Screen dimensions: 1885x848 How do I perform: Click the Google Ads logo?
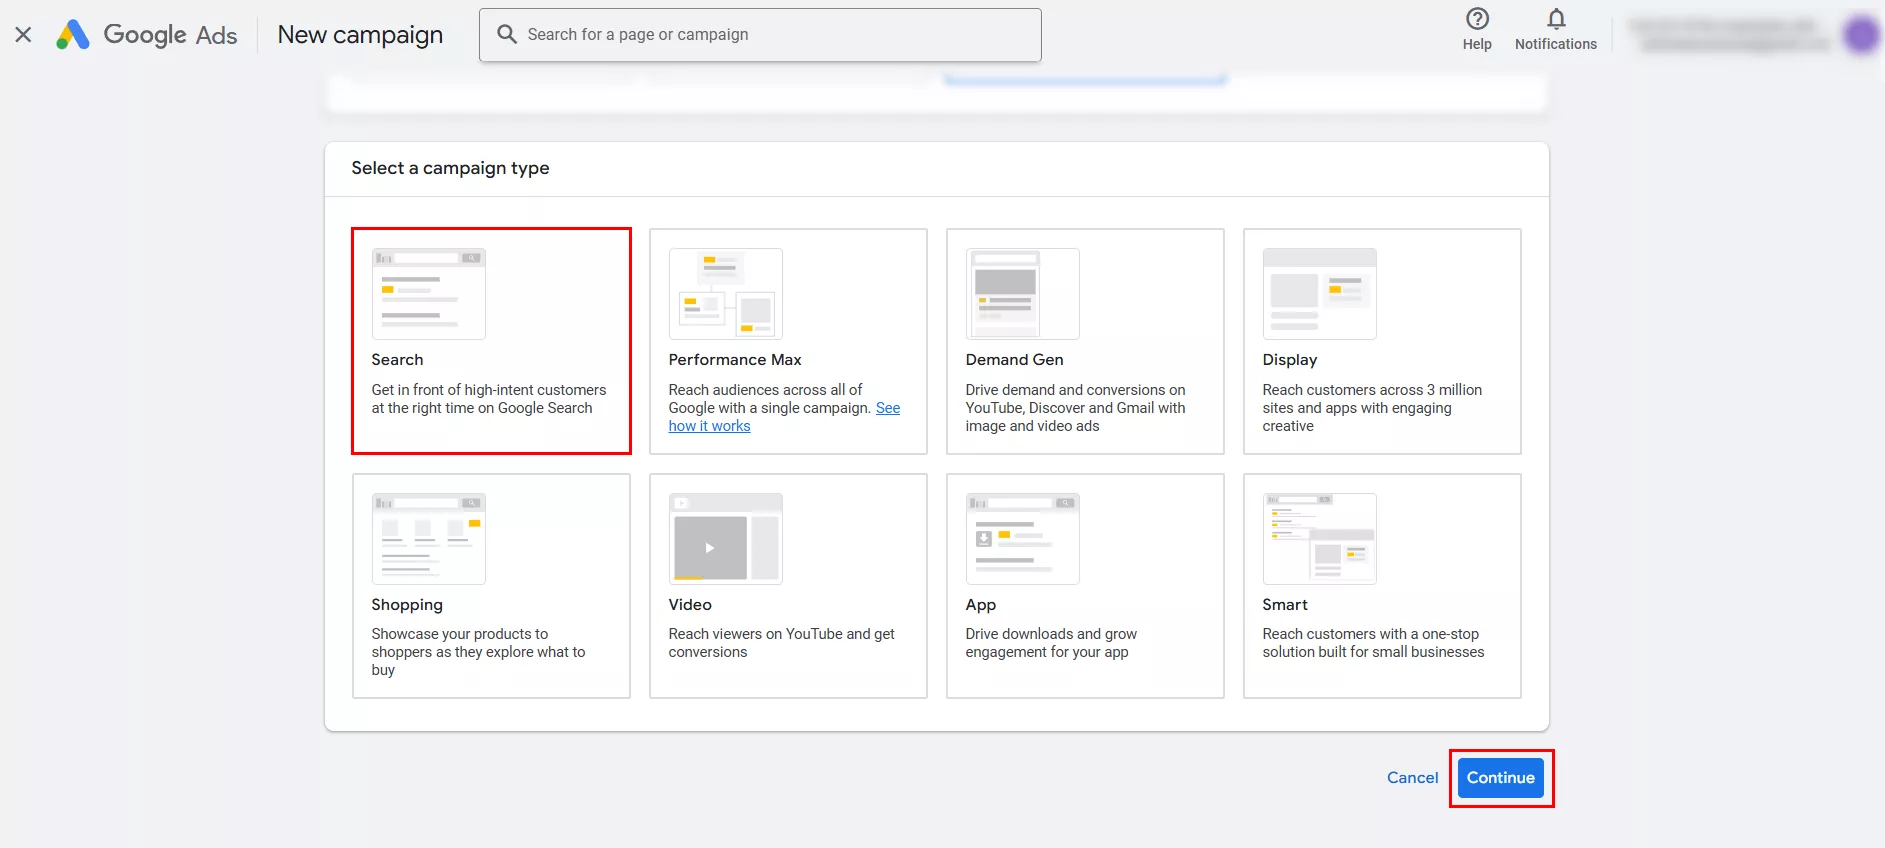146,35
